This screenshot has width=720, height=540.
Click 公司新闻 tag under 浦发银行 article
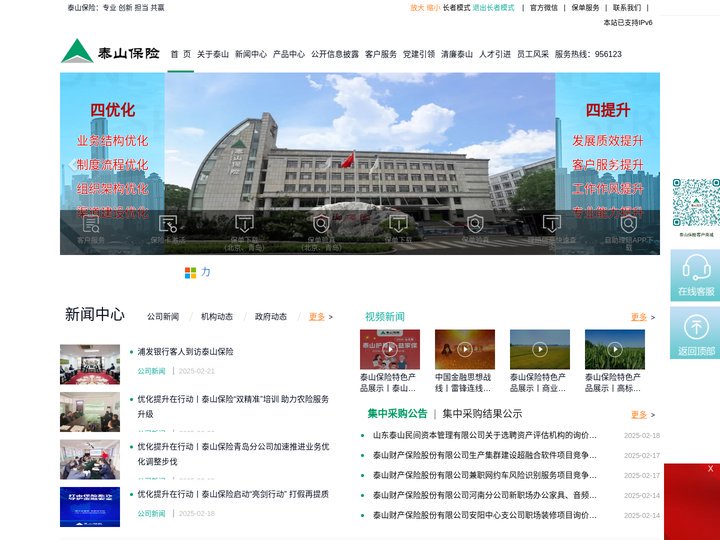pyautogui.click(x=151, y=371)
